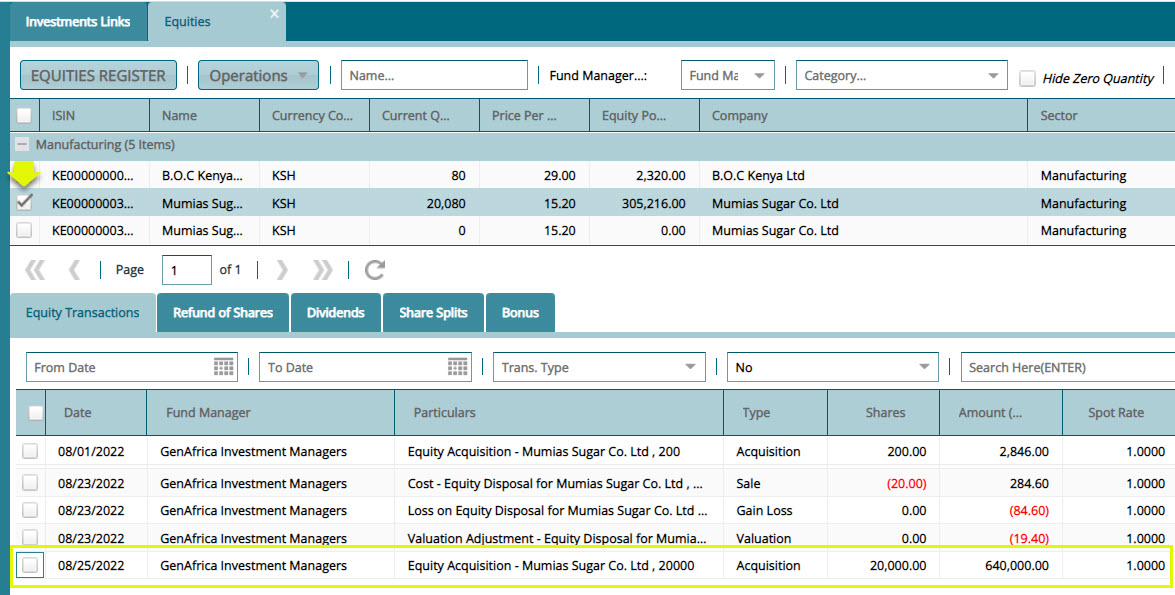Tick the select-all checkbox in equities header

point(24,115)
